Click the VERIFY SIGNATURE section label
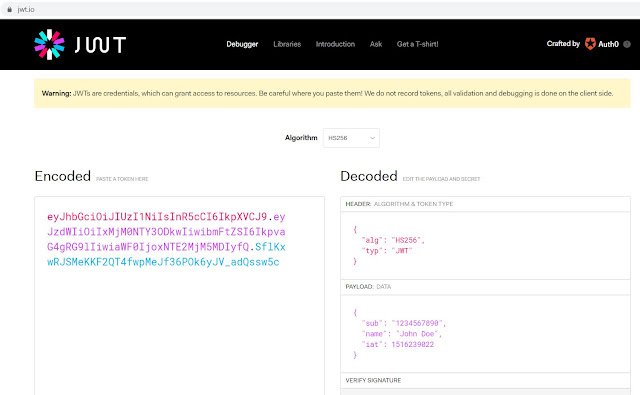This screenshot has height=395, width=640. point(373,380)
